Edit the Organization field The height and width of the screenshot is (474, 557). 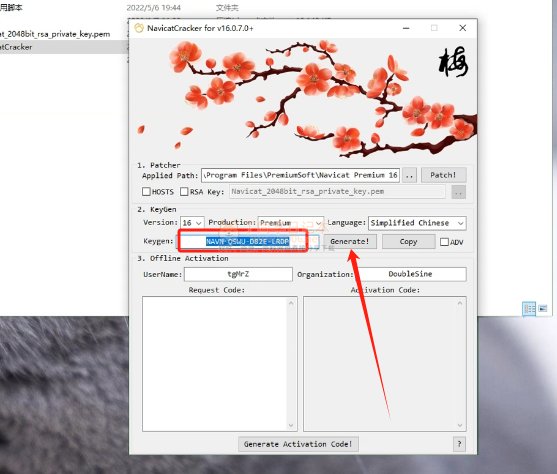410,274
